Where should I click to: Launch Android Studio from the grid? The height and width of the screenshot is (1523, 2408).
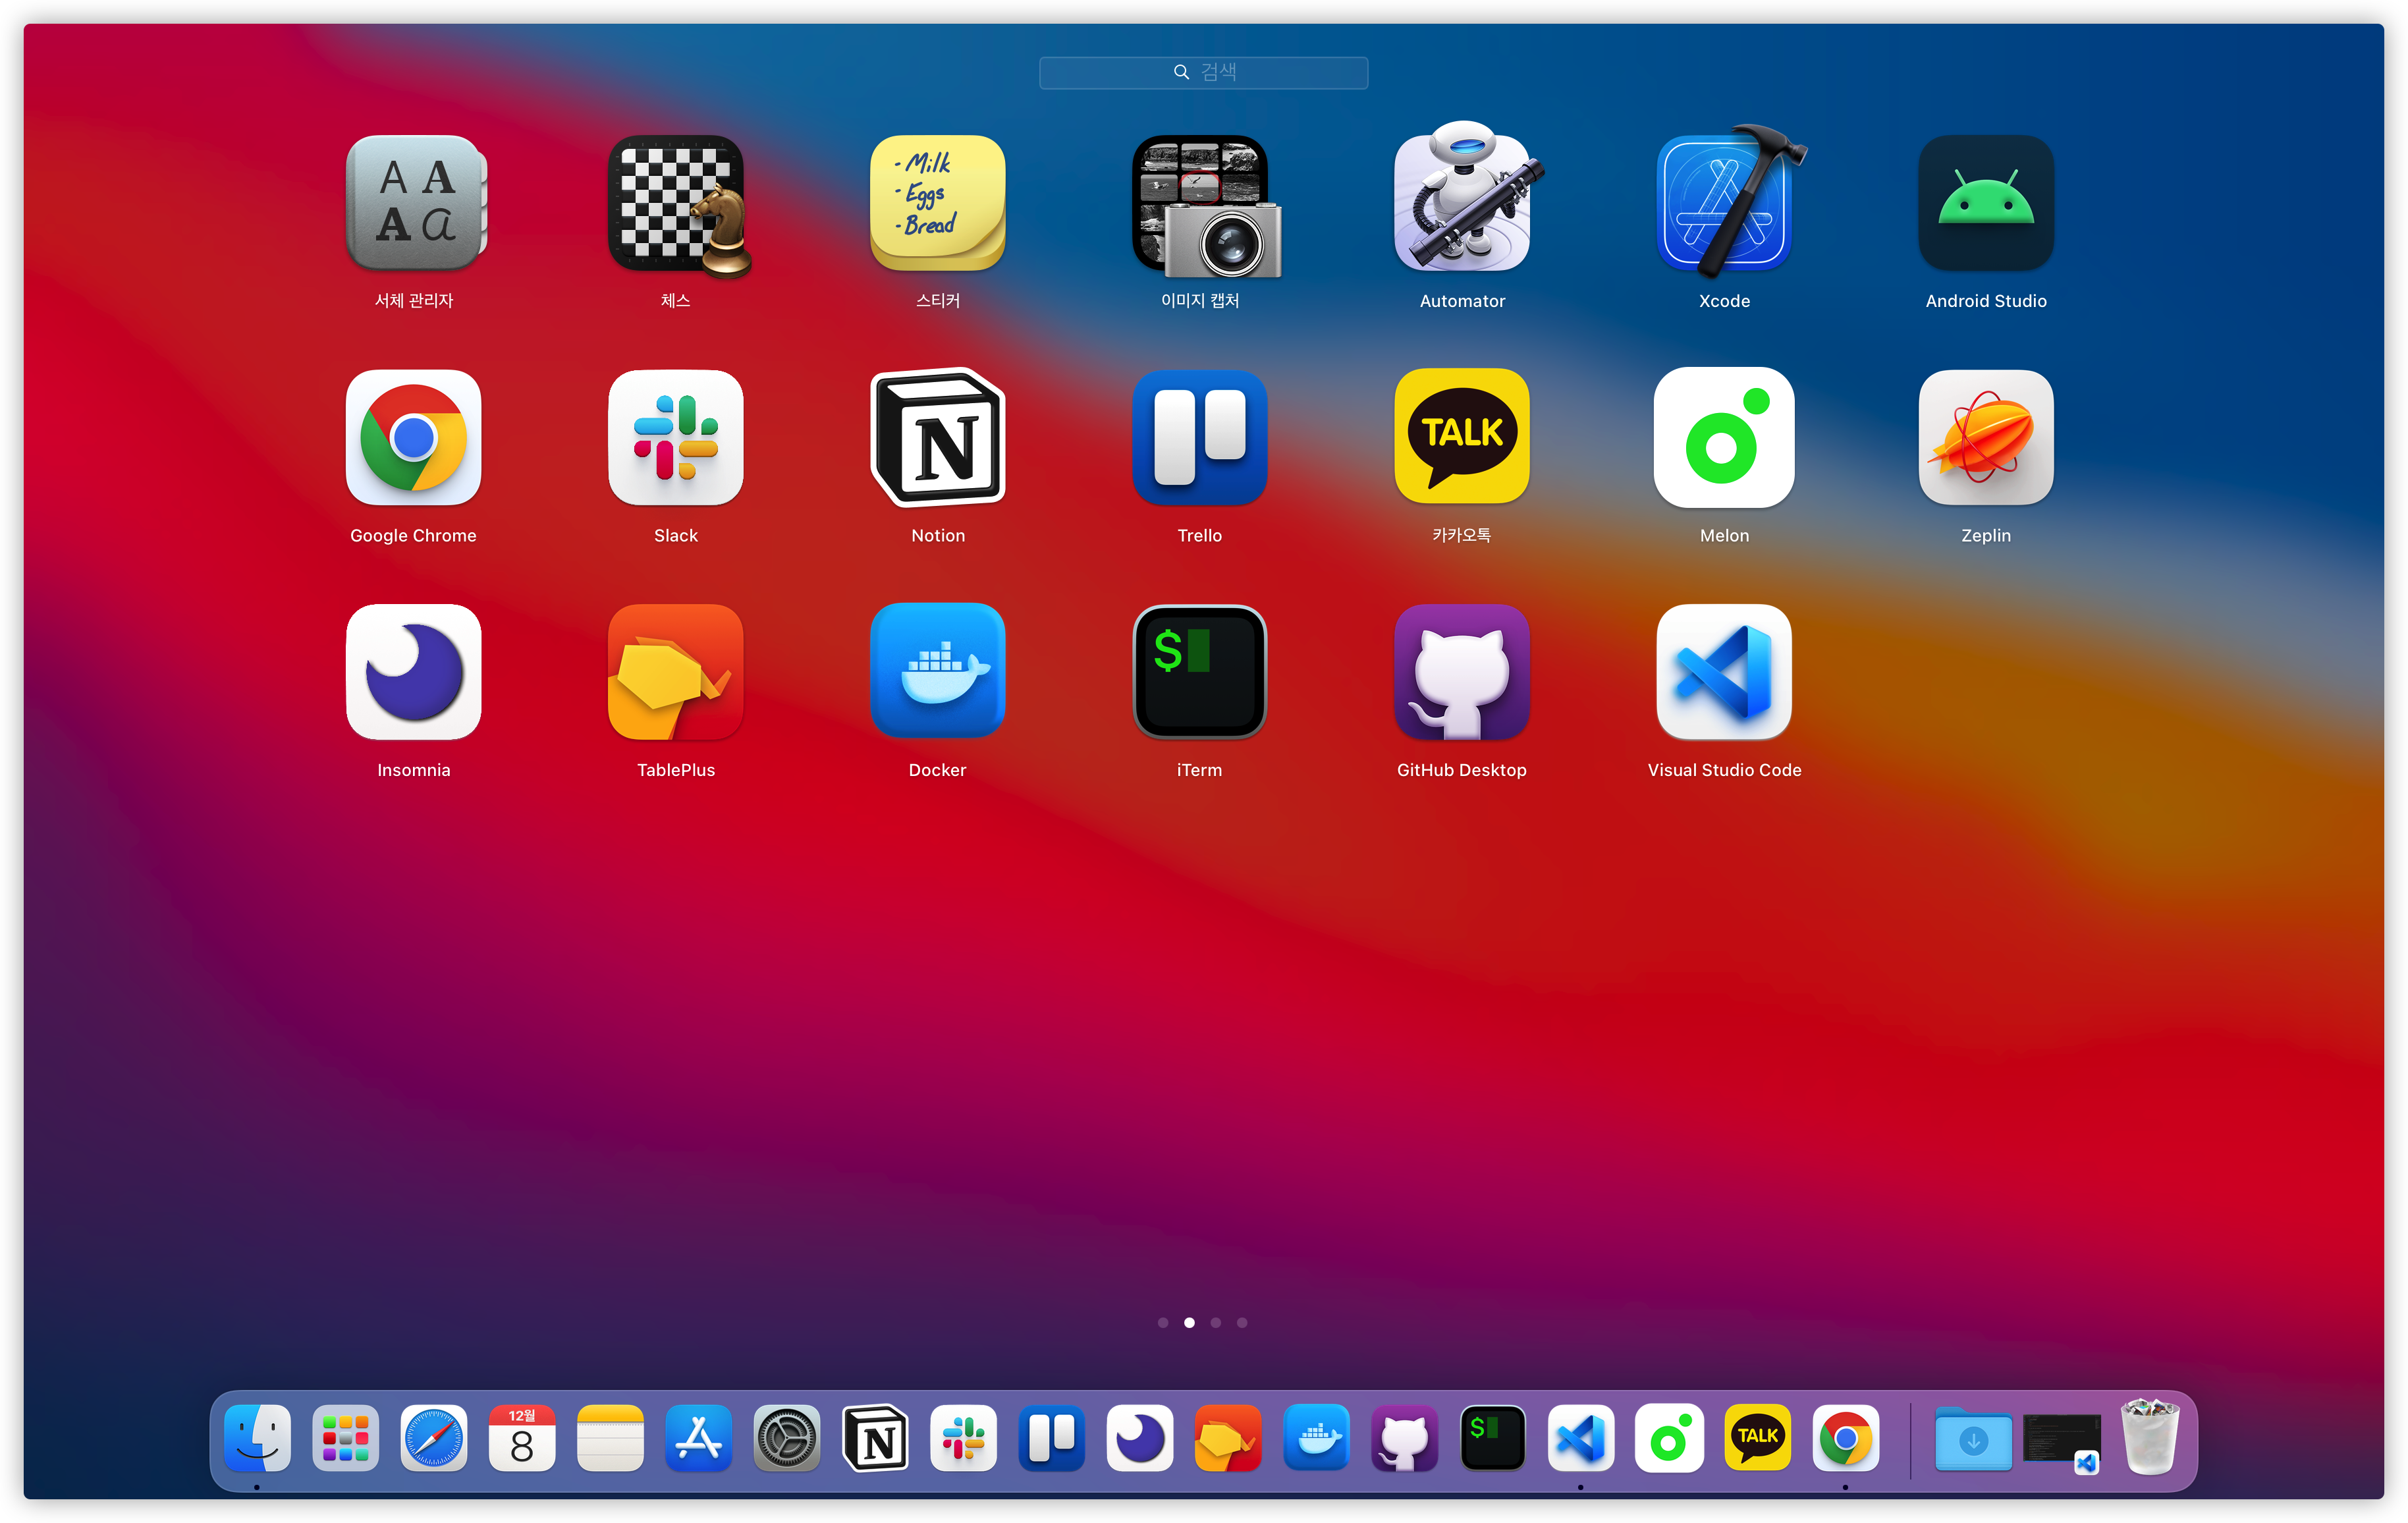pyautogui.click(x=1985, y=204)
